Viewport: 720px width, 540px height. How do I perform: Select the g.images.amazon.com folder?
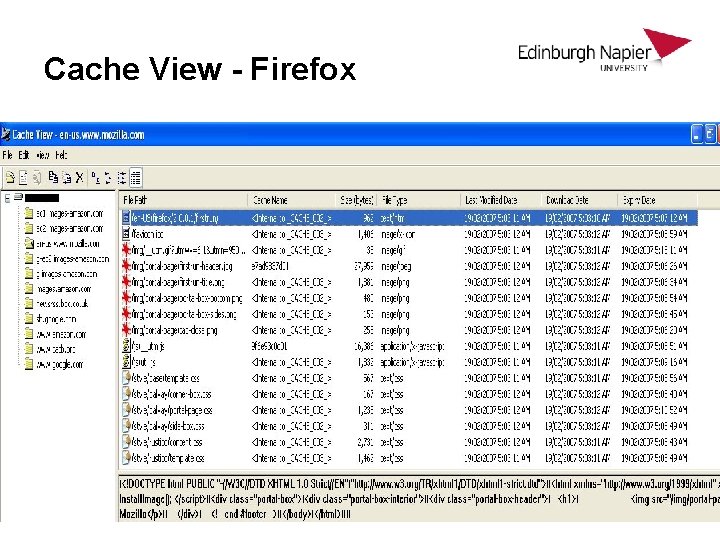[61, 274]
